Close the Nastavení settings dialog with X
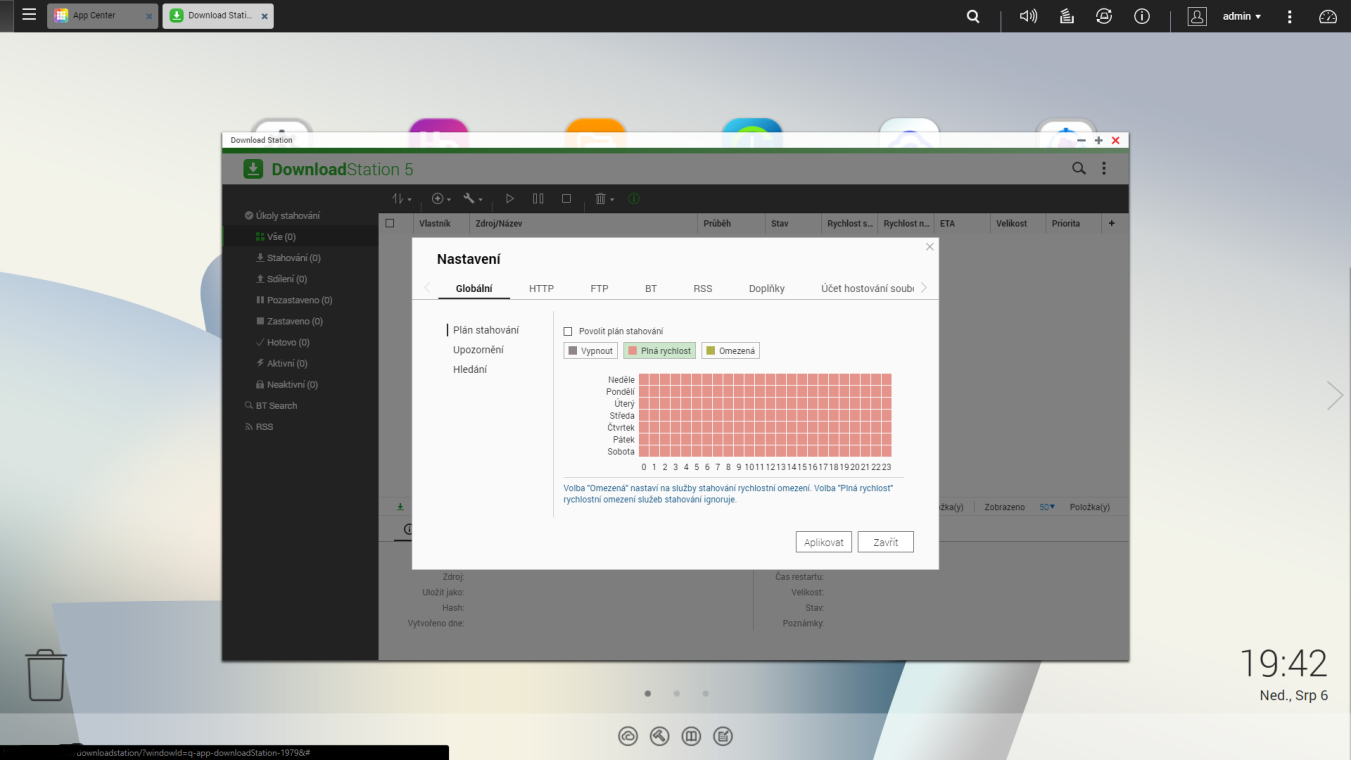 coord(930,247)
